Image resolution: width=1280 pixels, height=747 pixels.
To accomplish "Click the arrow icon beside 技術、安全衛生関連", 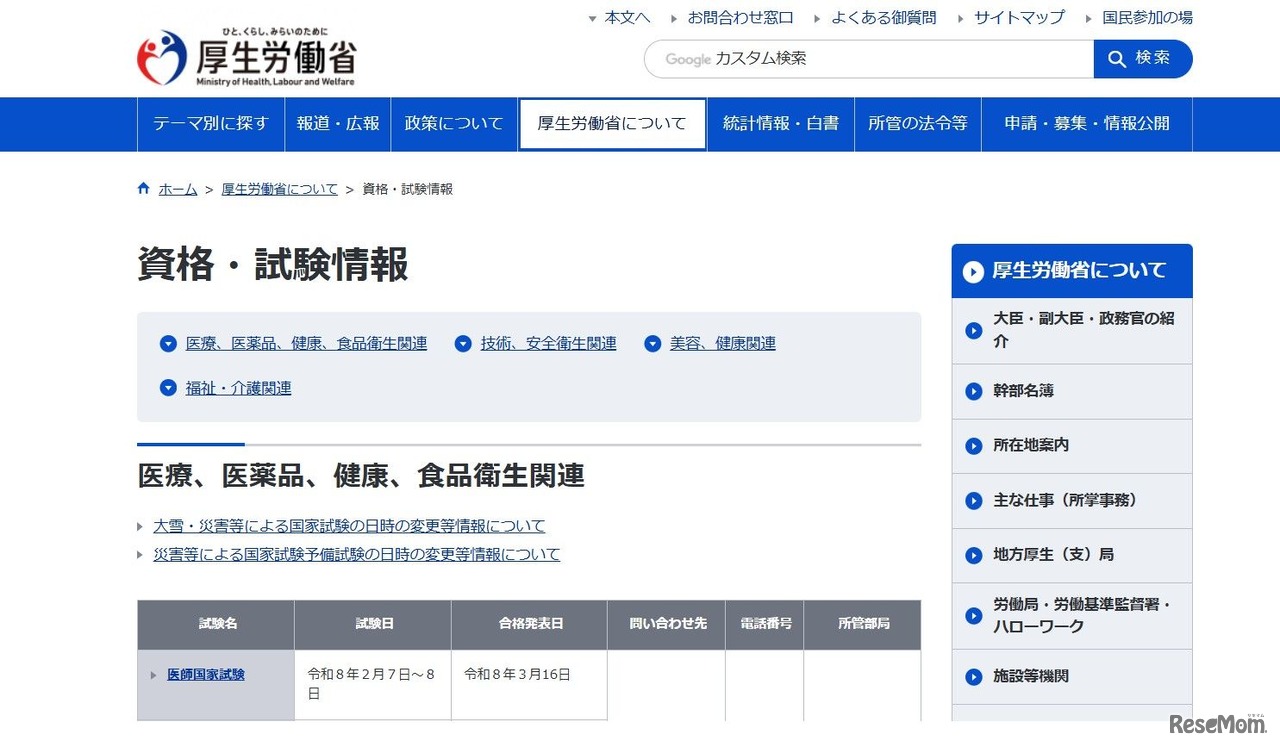I will click(463, 343).
